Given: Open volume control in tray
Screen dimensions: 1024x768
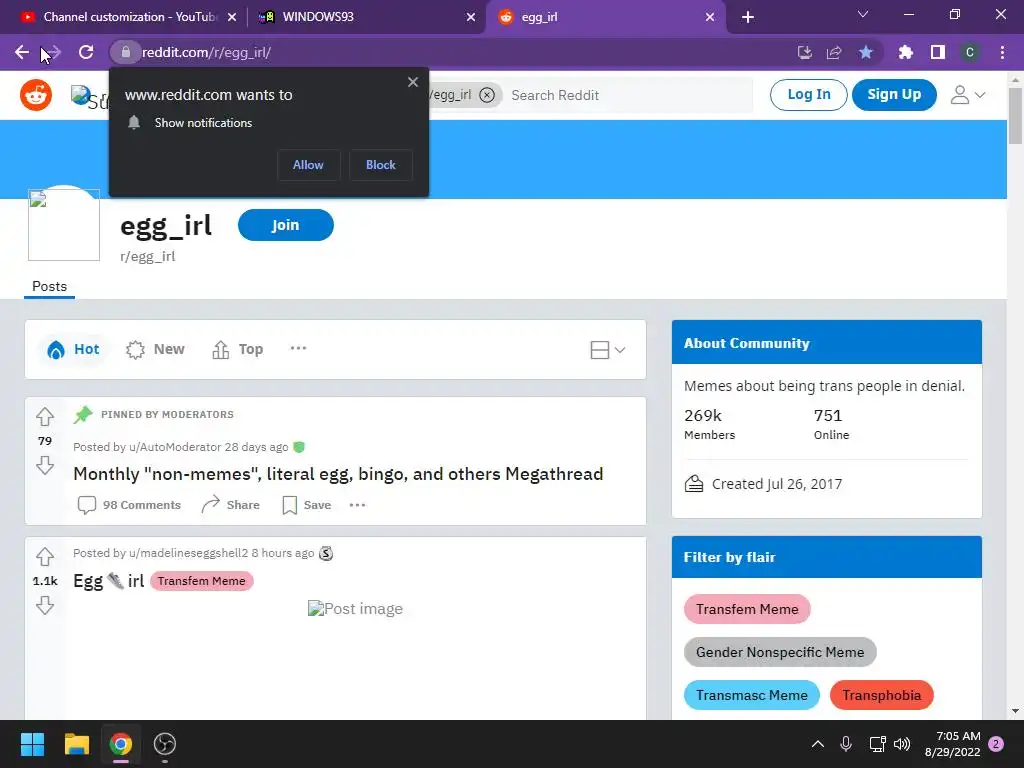Looking at the screenshot, I should (902, 744).
